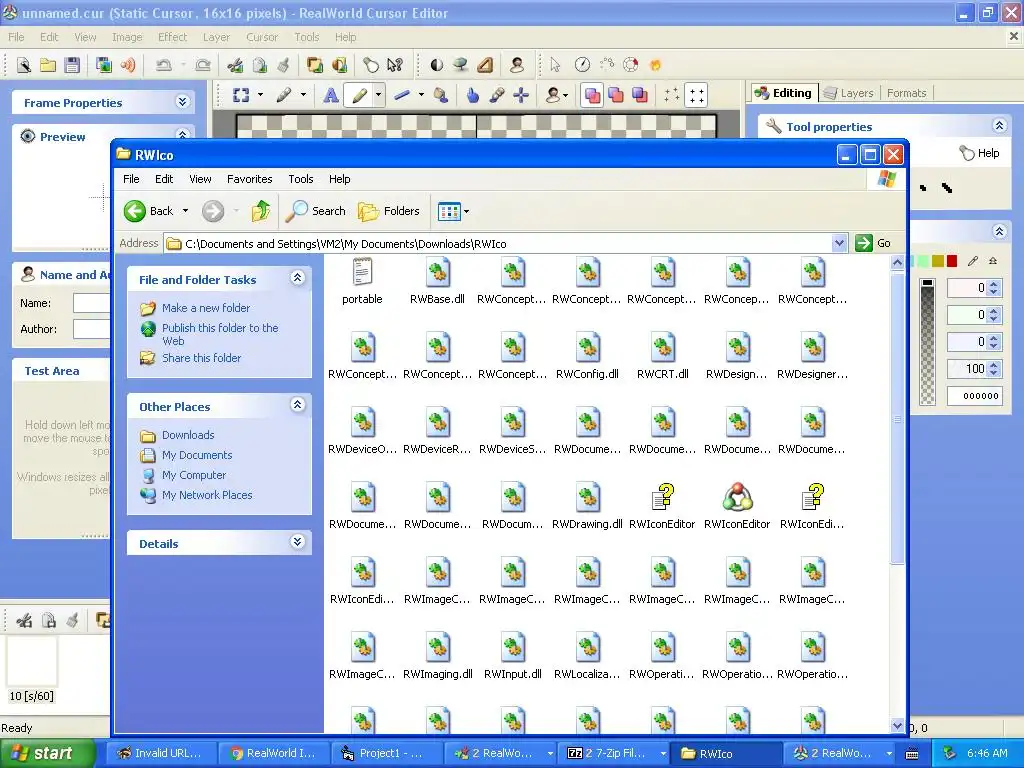1024x768 pixels.
Task: Click the half-black circle contrast icon
Action: coord(436,65)
